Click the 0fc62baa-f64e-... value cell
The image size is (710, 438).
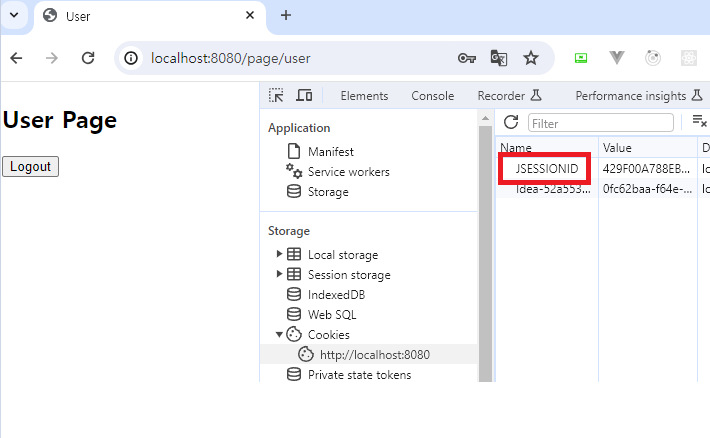(648, 189)
